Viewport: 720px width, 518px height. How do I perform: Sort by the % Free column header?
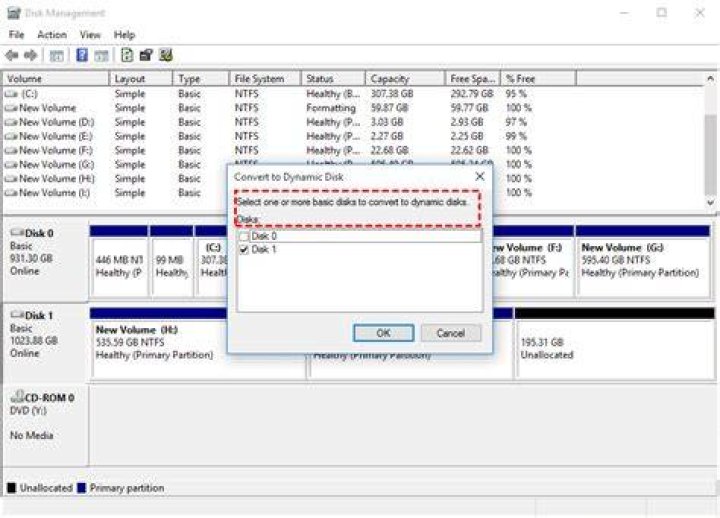coord(538,79)
